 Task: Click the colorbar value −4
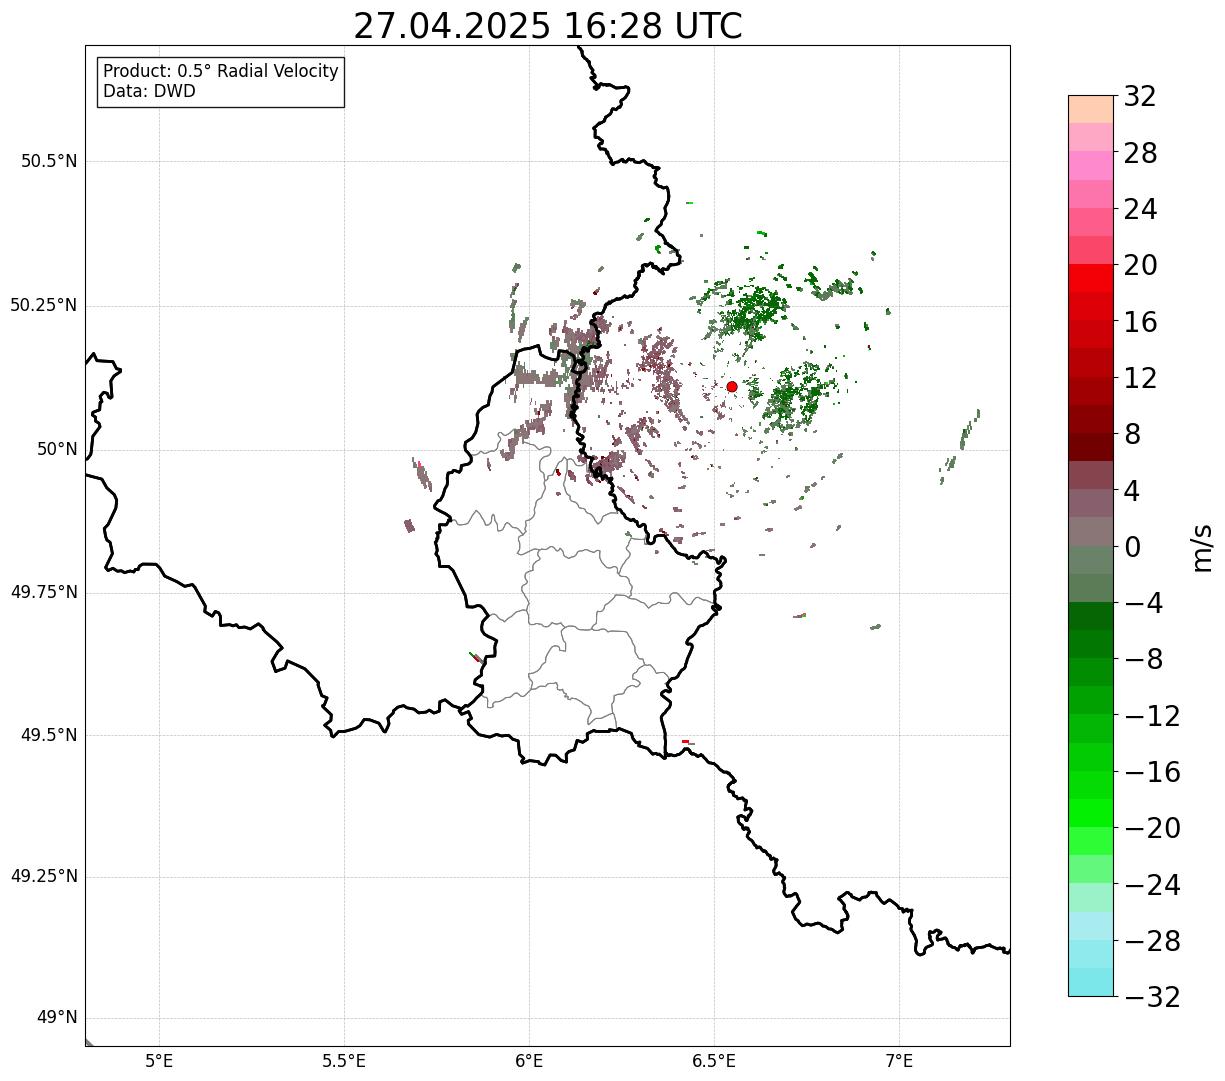[1143, 603]
